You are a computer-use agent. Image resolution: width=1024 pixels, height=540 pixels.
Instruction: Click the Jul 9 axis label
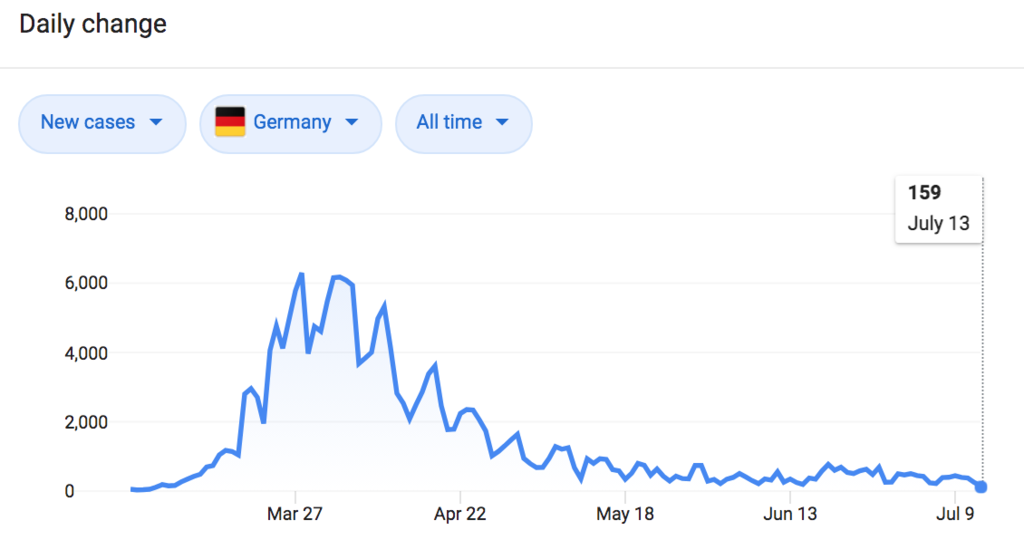point(955,514)
